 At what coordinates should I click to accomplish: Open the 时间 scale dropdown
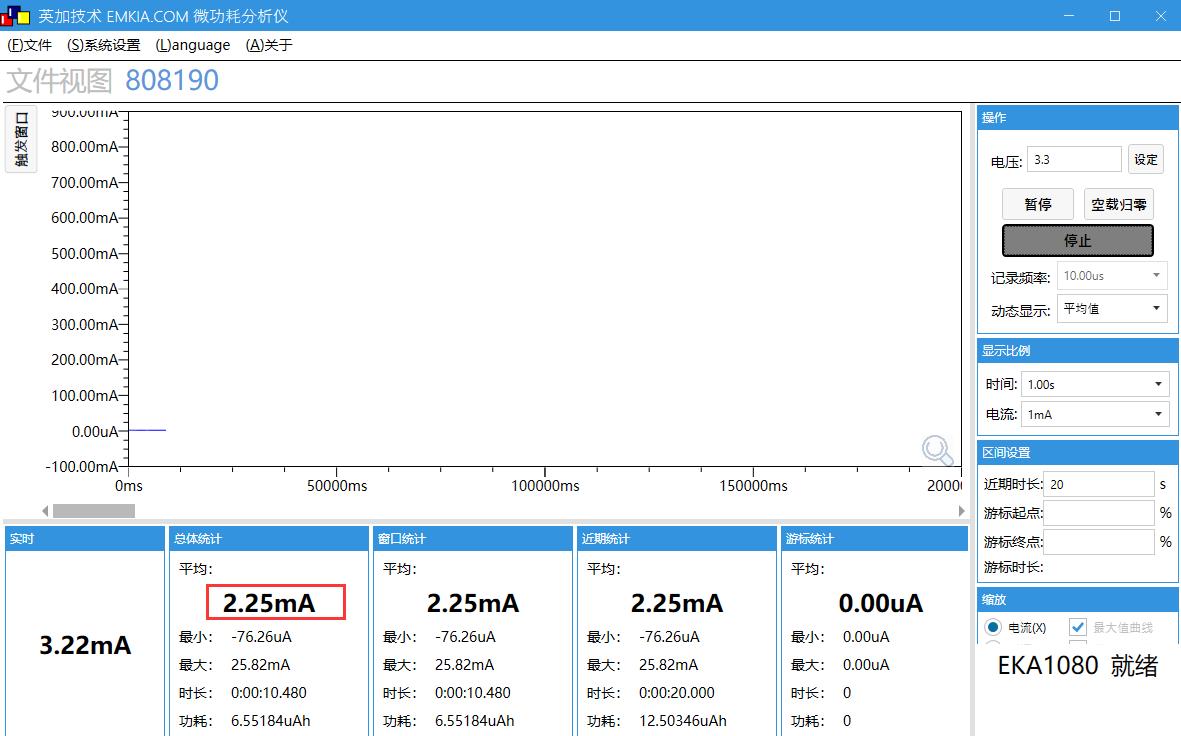point(1094,384)
